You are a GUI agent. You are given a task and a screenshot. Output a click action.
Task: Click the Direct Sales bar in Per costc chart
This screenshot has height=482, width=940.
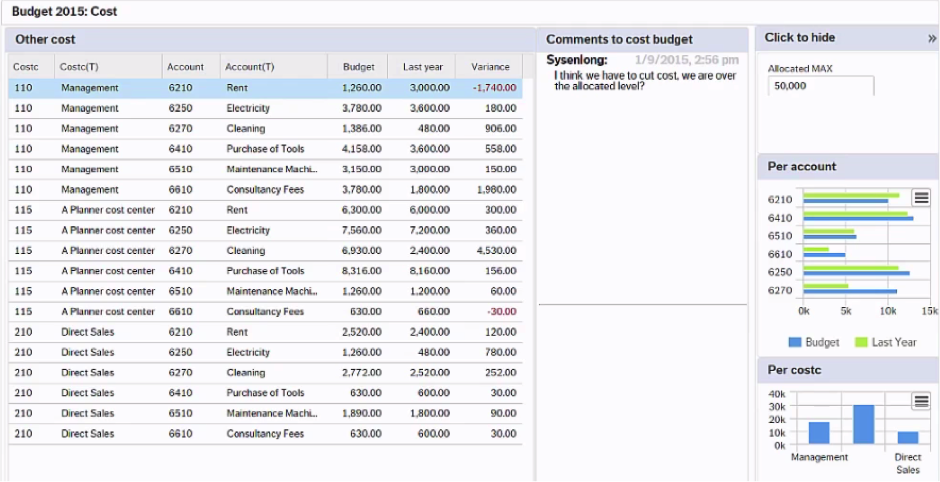coord(908,438)
